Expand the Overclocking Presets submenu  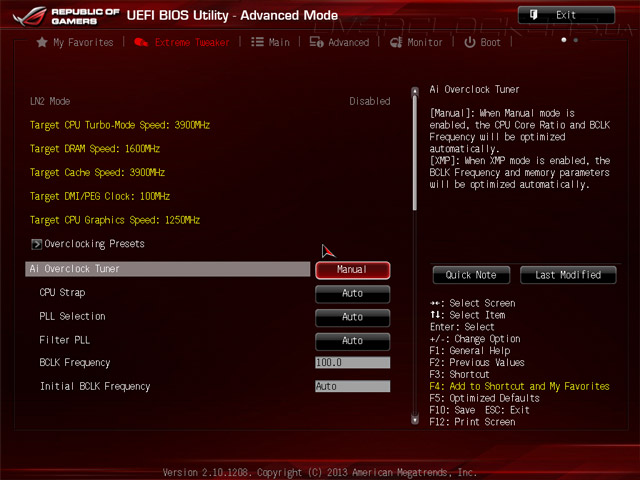coord(88,244)
